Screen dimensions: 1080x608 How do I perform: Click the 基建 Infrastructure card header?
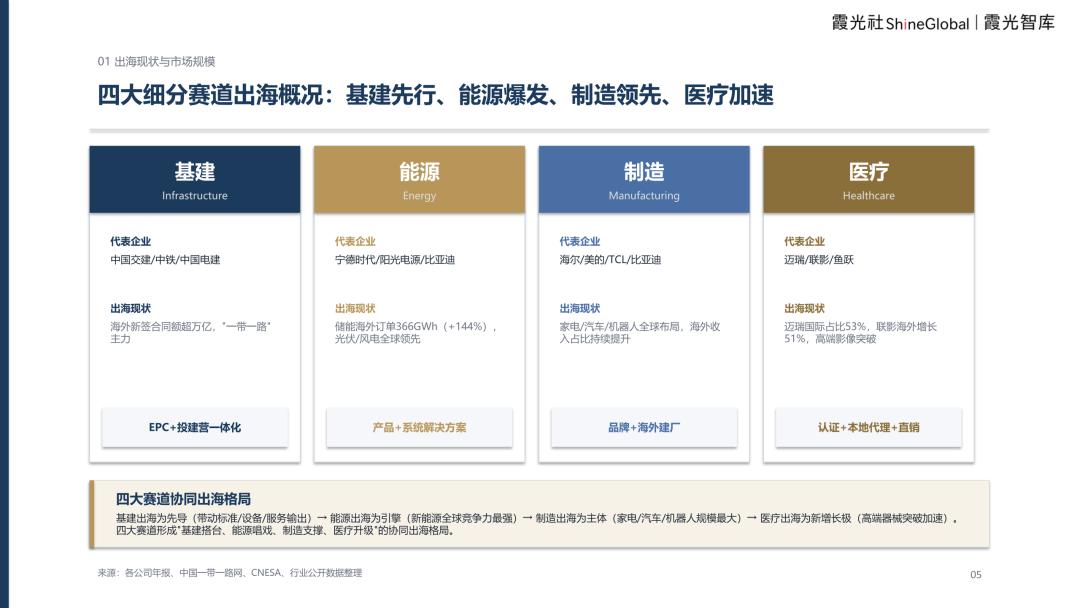195,179
